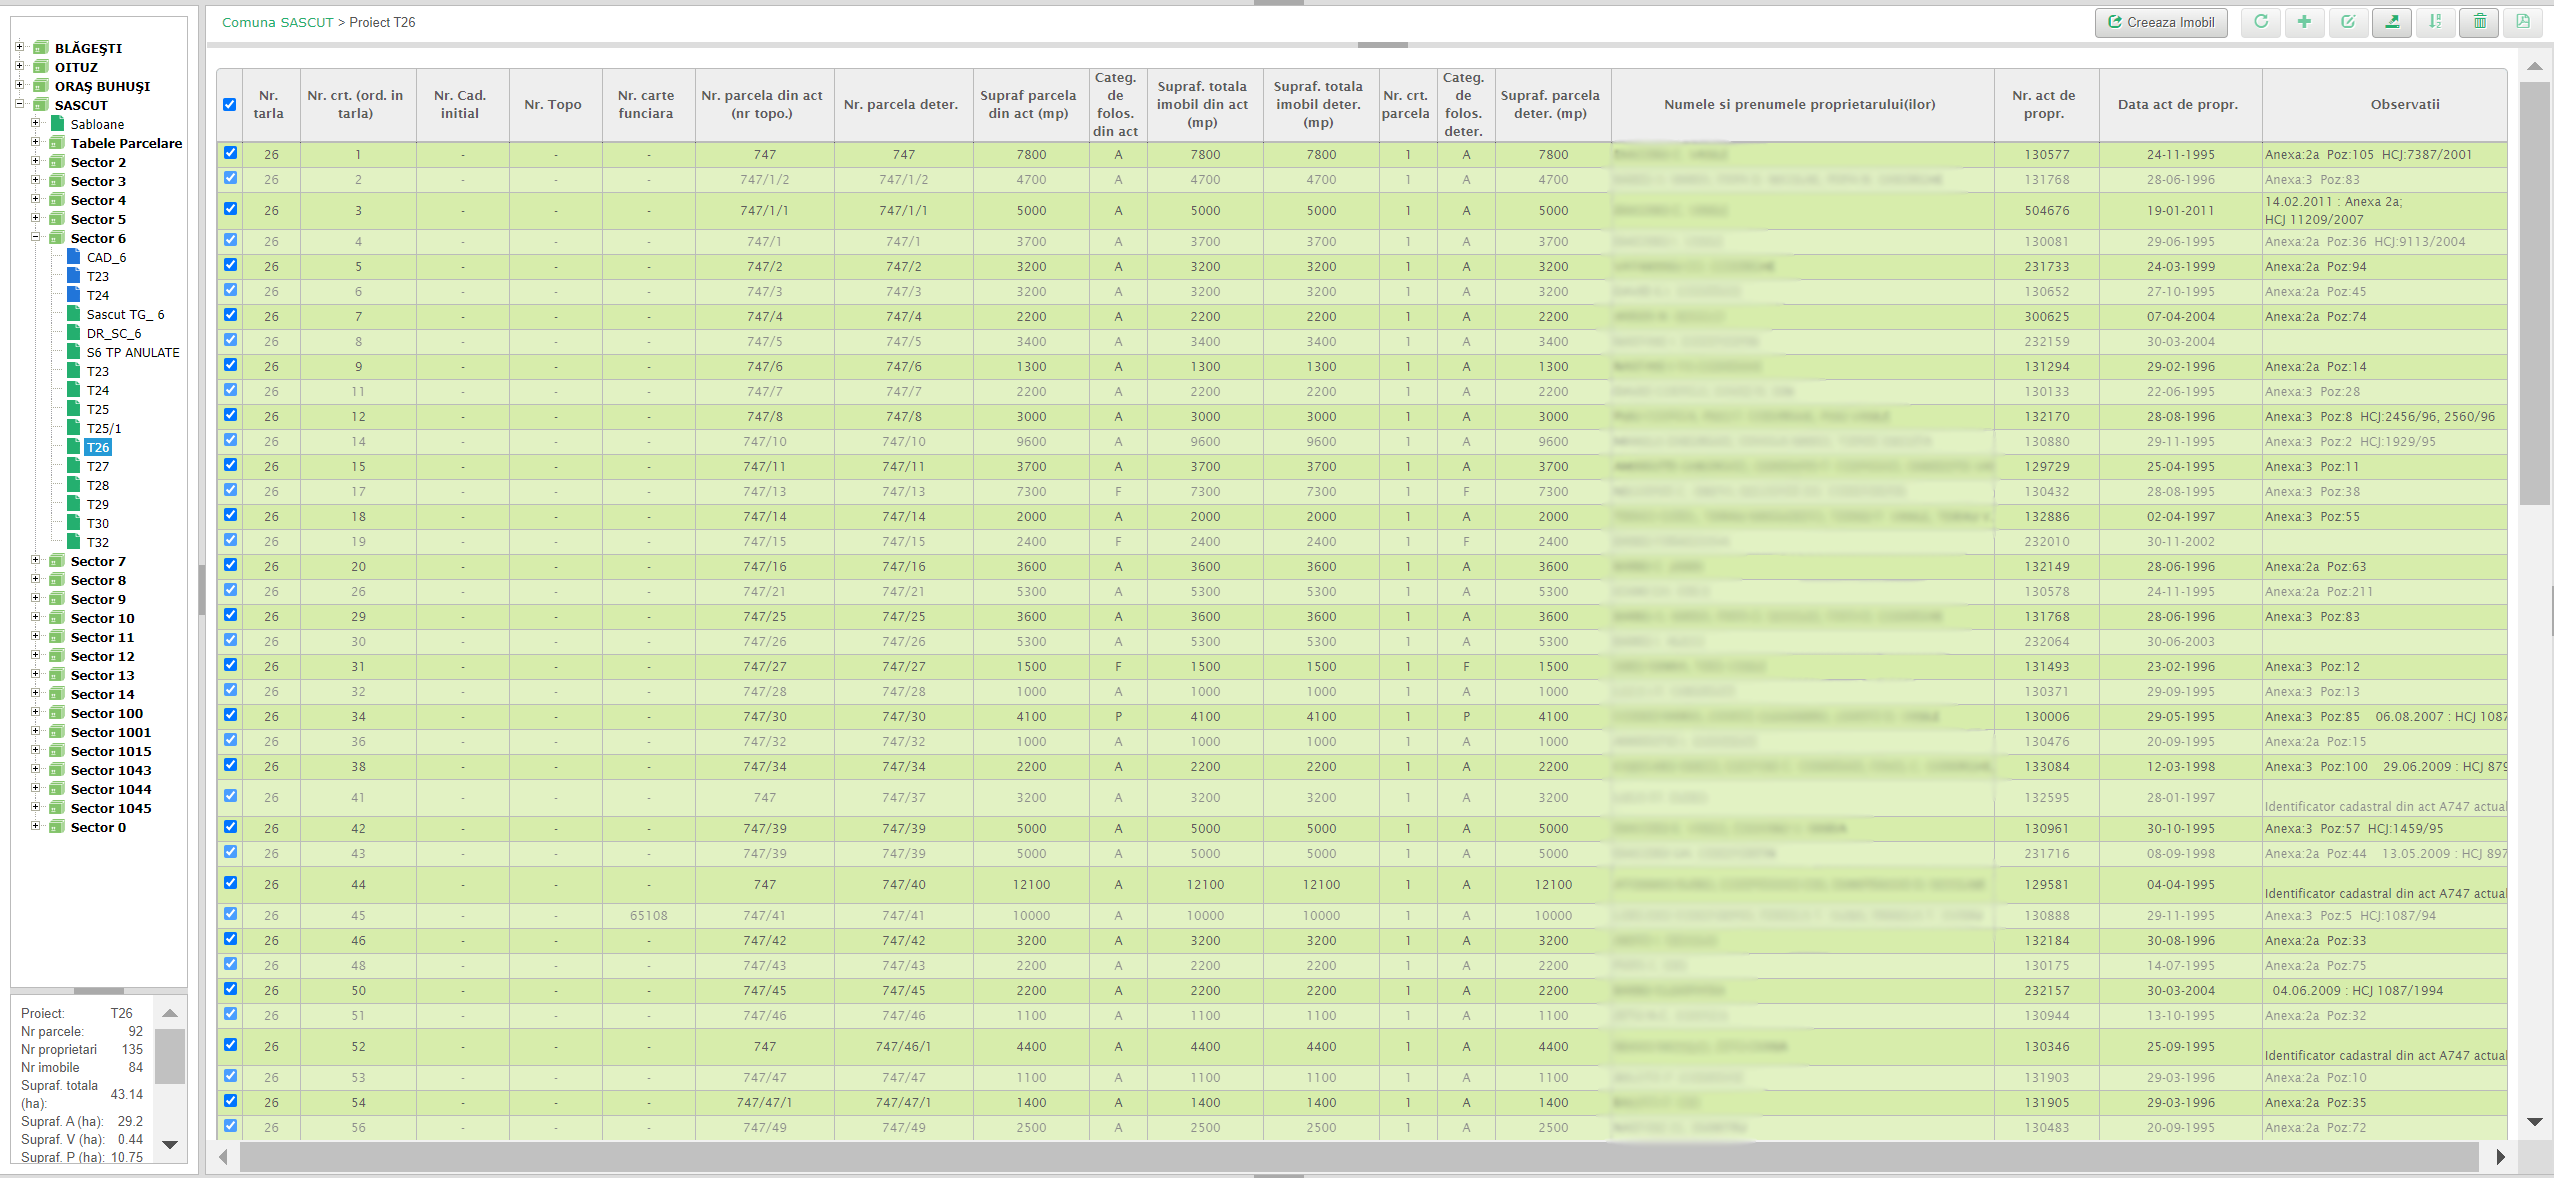Click the edit pencil icon in toolbar

pyautogui.click(x=2348, y=22)
